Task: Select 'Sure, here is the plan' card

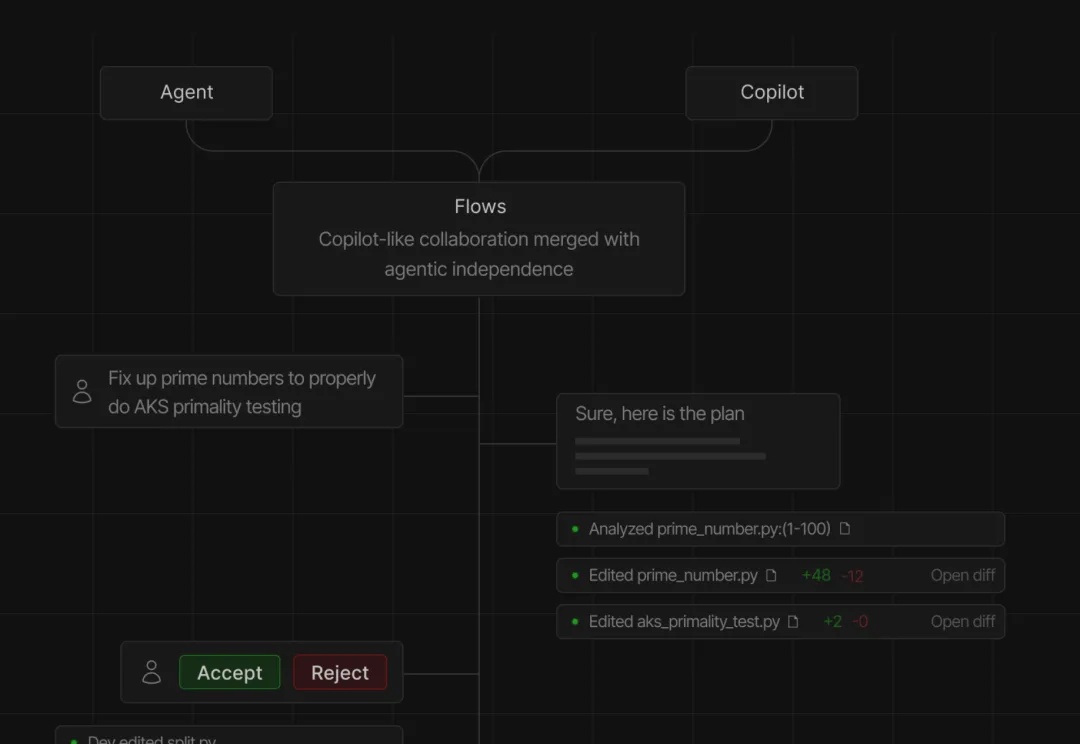Action: [x=698, y=442]
